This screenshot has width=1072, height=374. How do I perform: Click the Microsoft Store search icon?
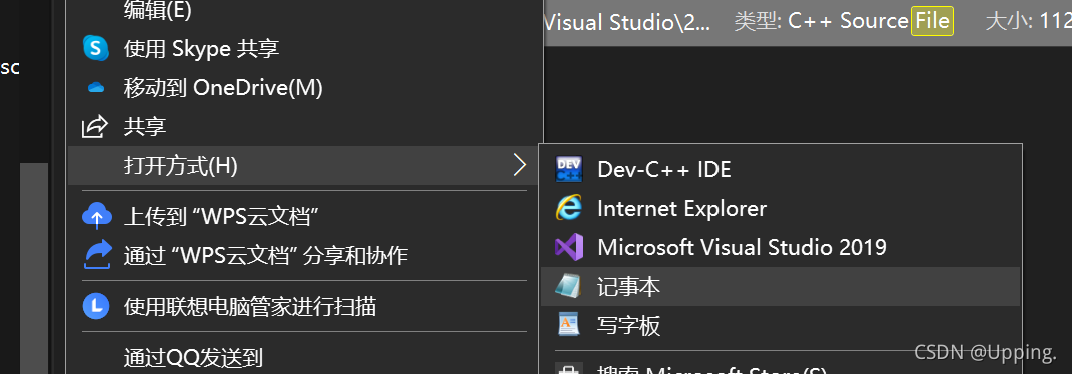tap(569, 369)
